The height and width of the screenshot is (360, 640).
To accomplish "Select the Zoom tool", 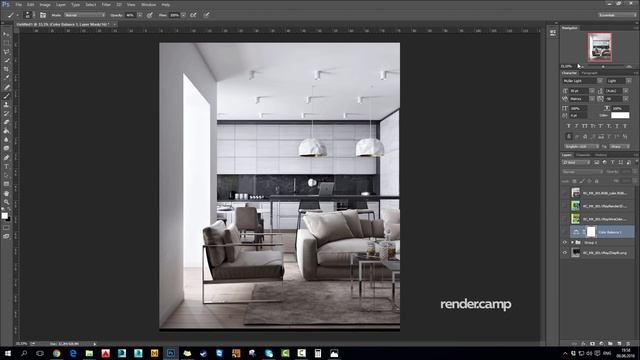I will 6,202.
